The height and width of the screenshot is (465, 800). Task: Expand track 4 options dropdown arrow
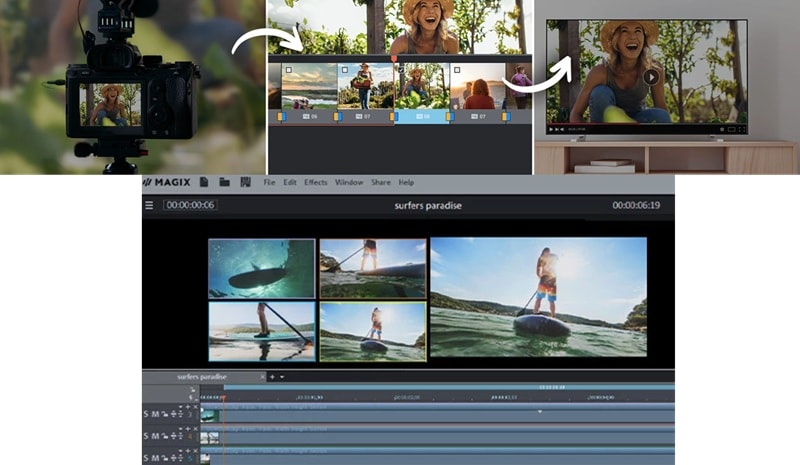181,429
